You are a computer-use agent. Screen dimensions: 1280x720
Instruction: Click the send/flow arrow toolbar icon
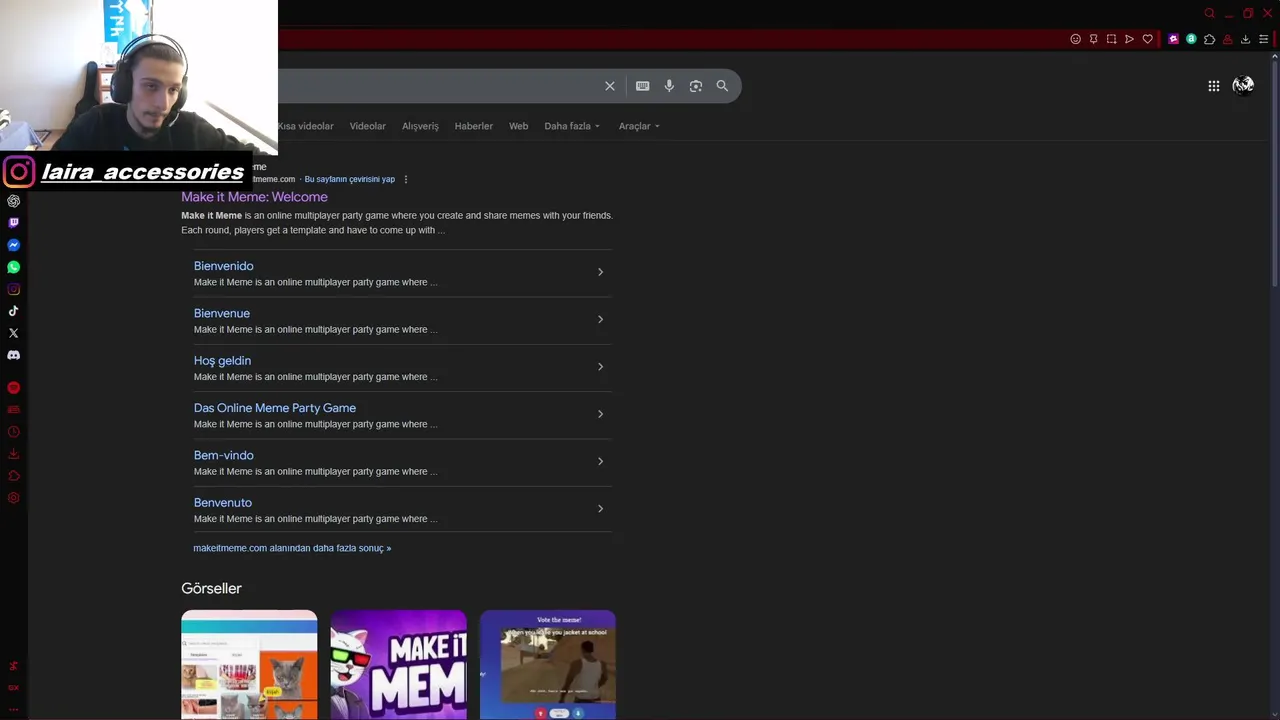point(1129,39)
